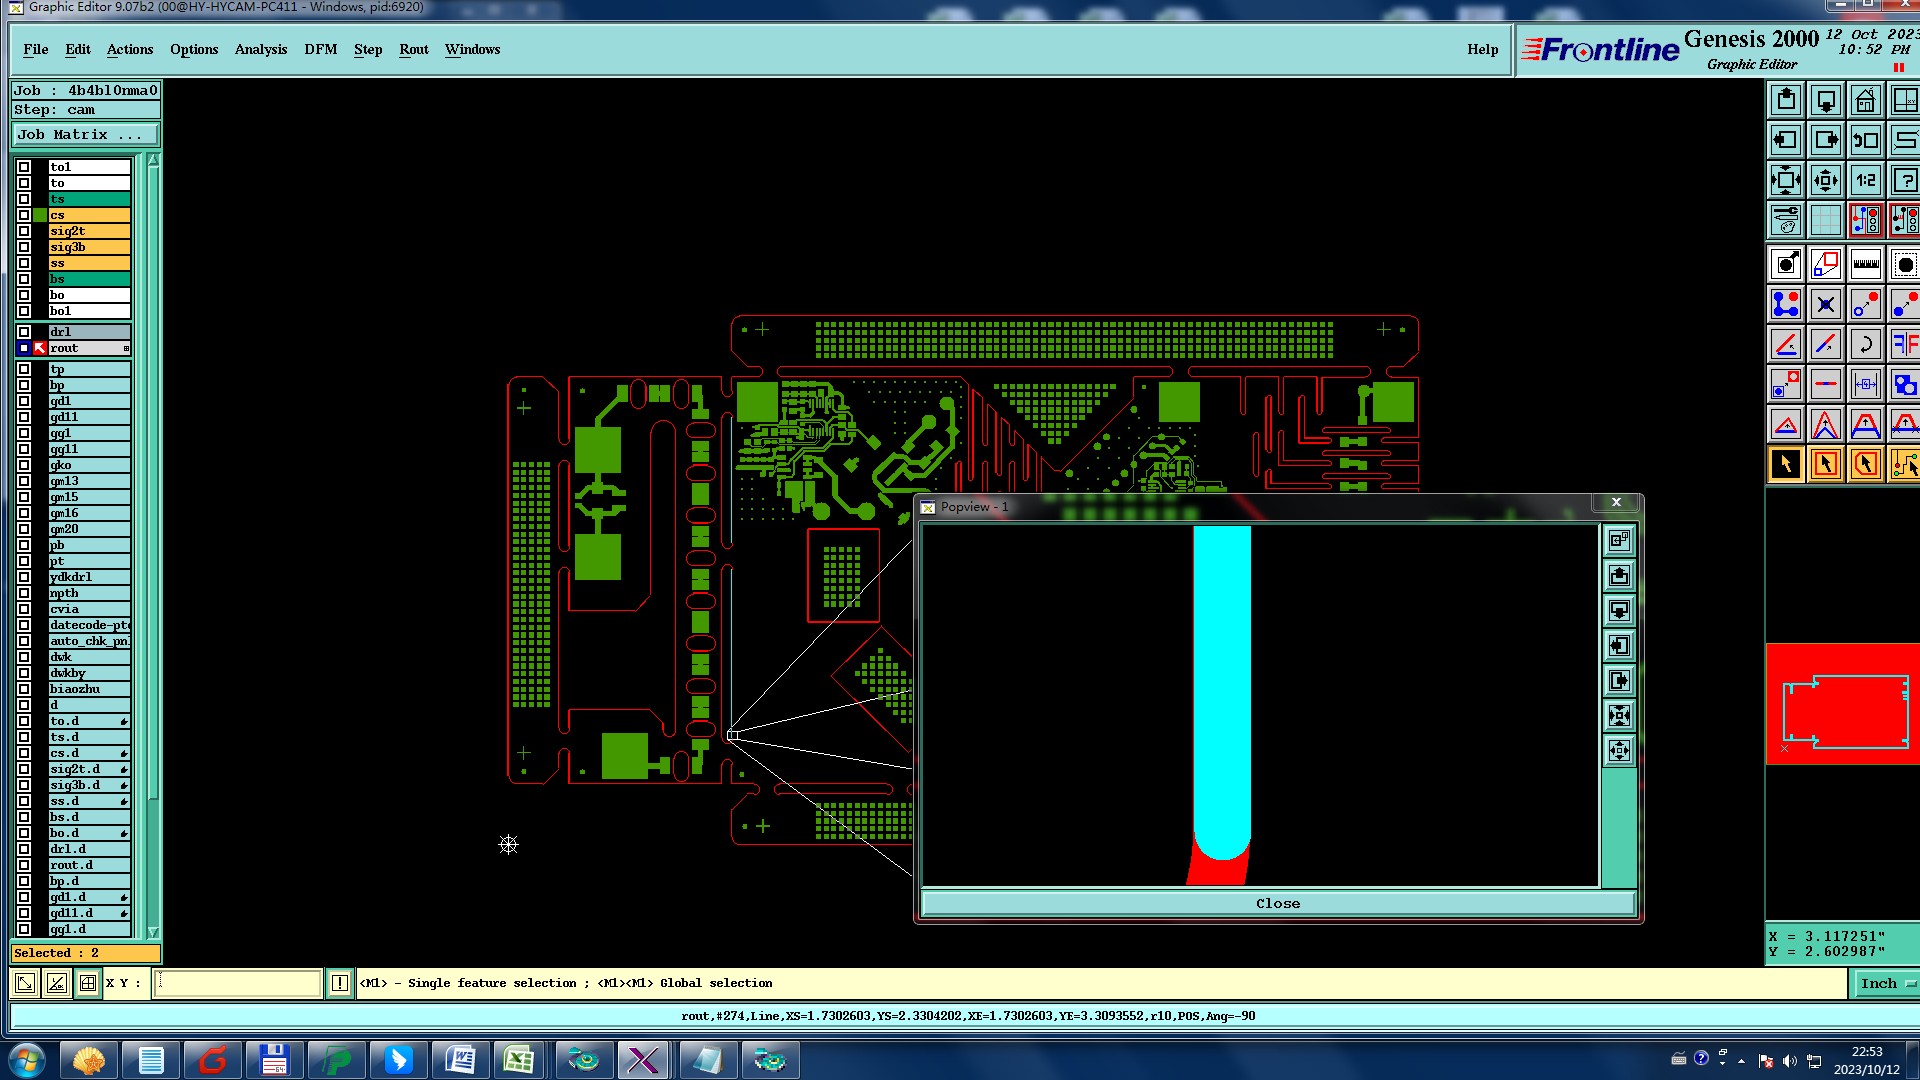
Task: Click the rotate feature tool icon
Action: [1865, 345]
